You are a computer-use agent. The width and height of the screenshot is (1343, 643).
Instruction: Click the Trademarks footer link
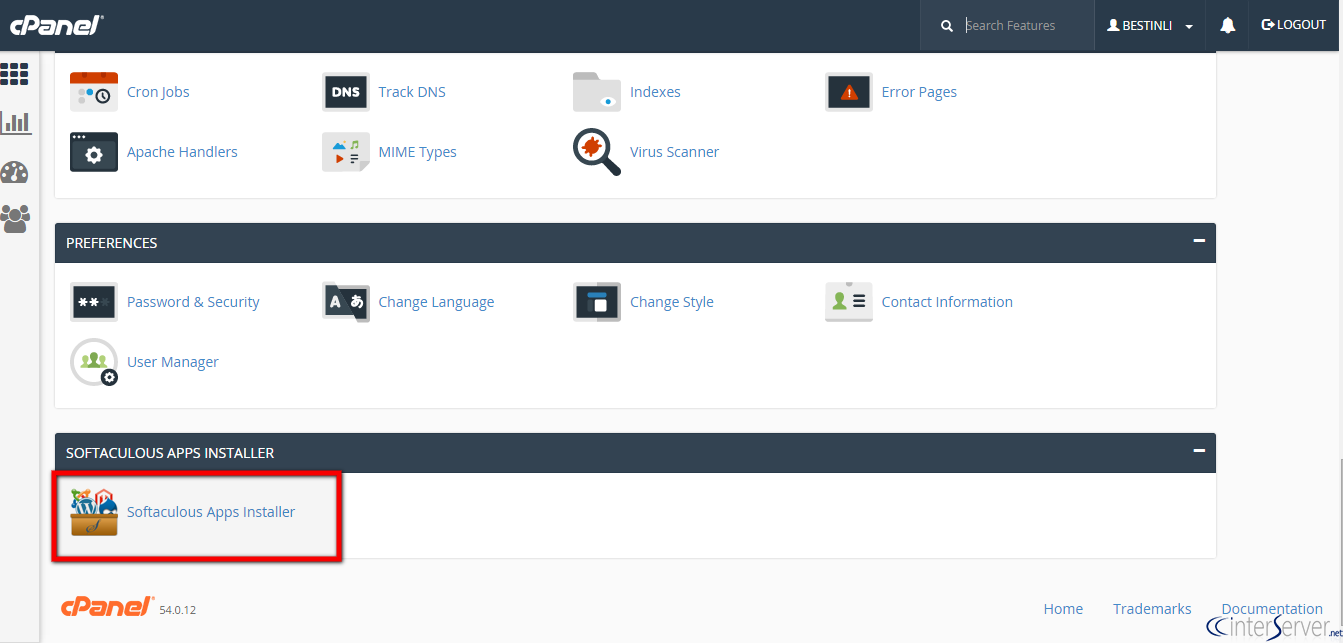1152,608
